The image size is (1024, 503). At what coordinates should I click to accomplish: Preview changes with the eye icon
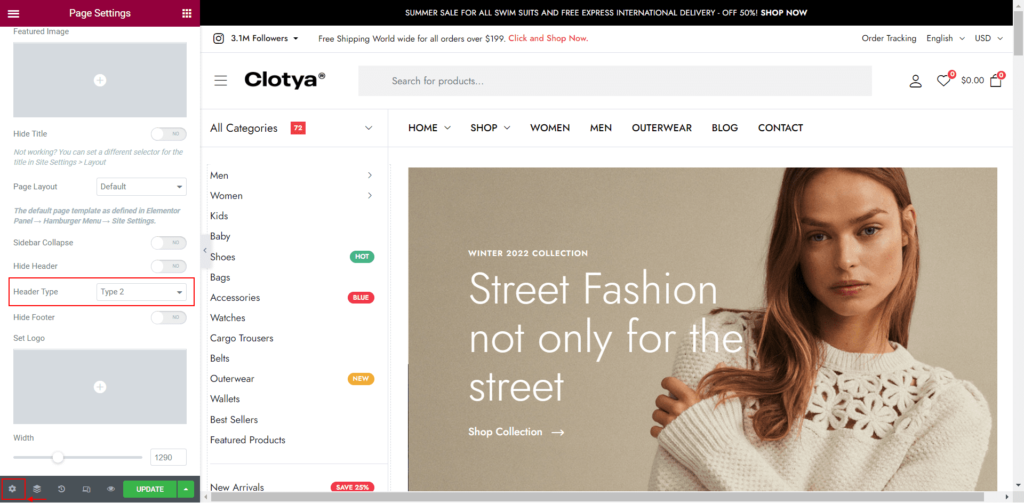coord(111,489)
